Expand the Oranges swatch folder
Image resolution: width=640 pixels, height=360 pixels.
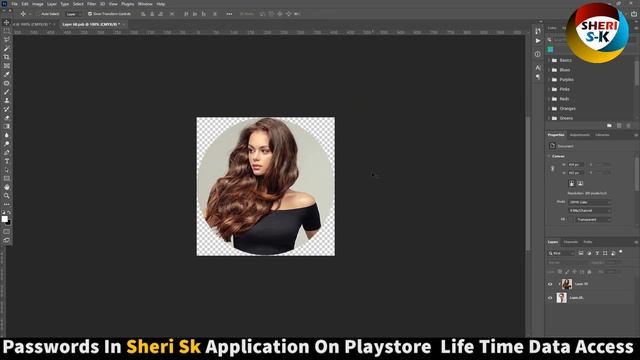(x=549, y=109)
